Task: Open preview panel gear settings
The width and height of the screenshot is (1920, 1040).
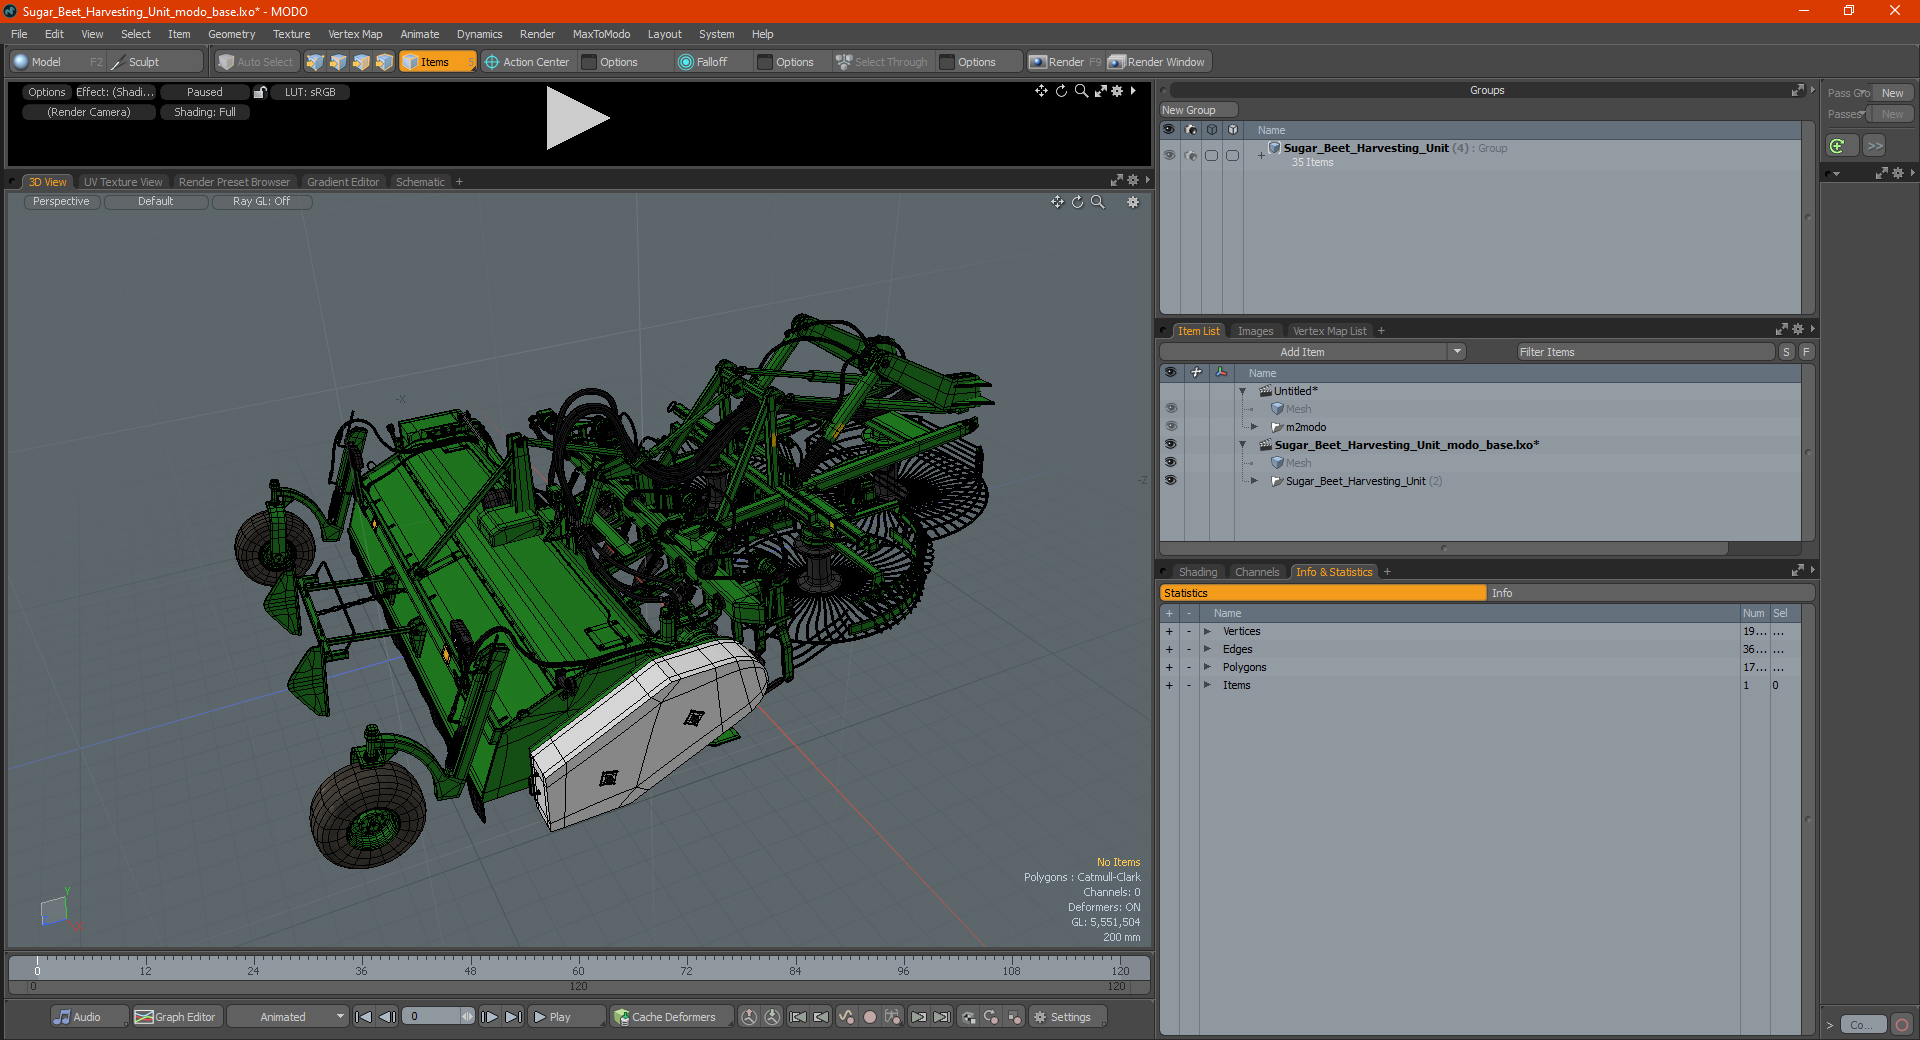Action: [x=1118, y=91]
